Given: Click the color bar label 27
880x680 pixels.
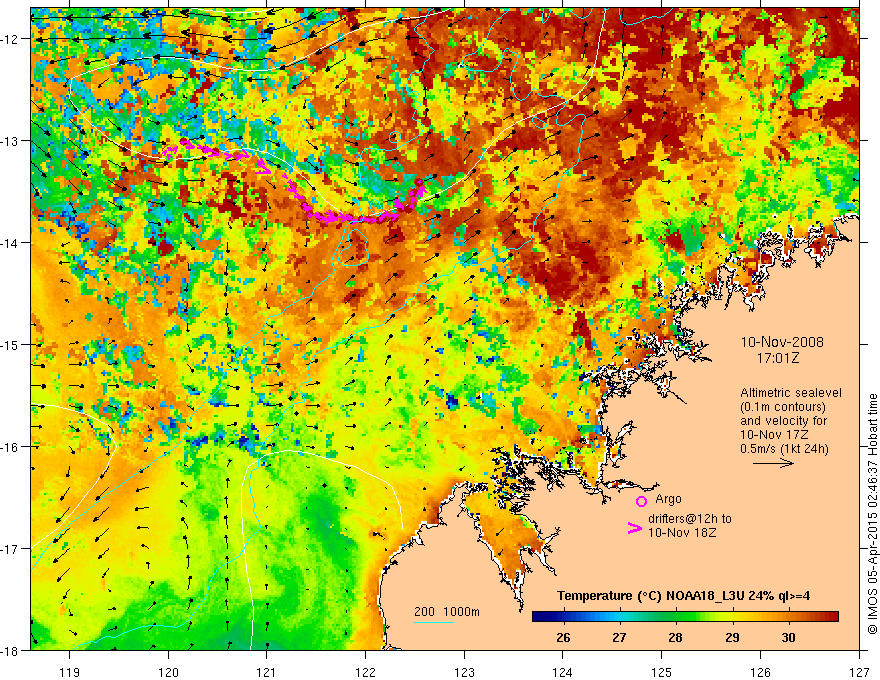Looking at the screenshot, I should pos(619,637).
